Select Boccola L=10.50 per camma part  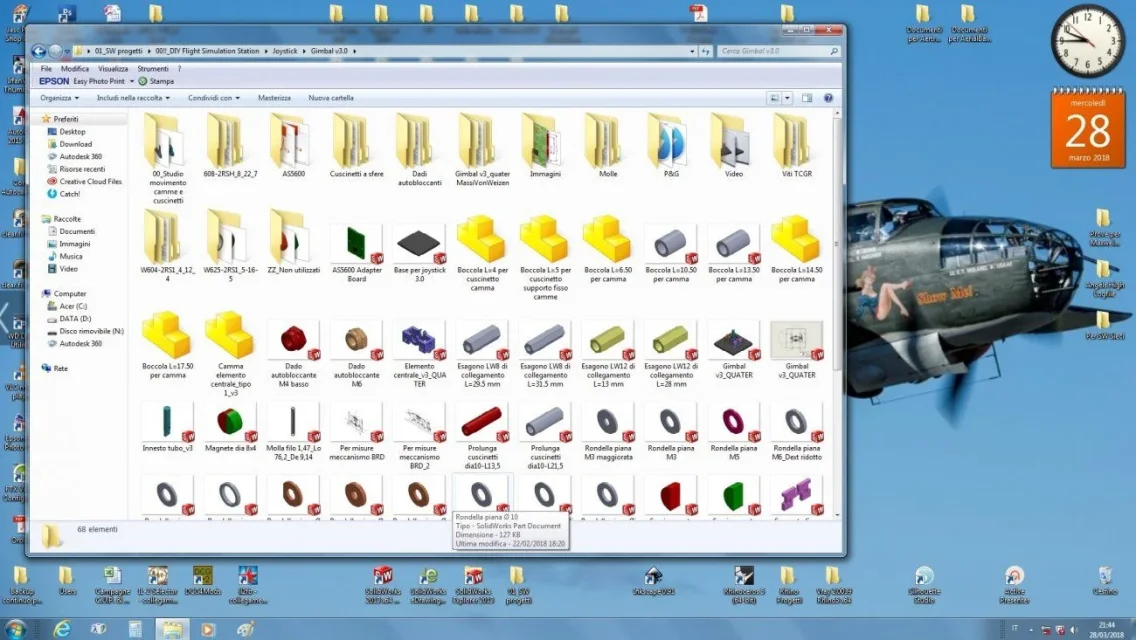tap(671, 253)
